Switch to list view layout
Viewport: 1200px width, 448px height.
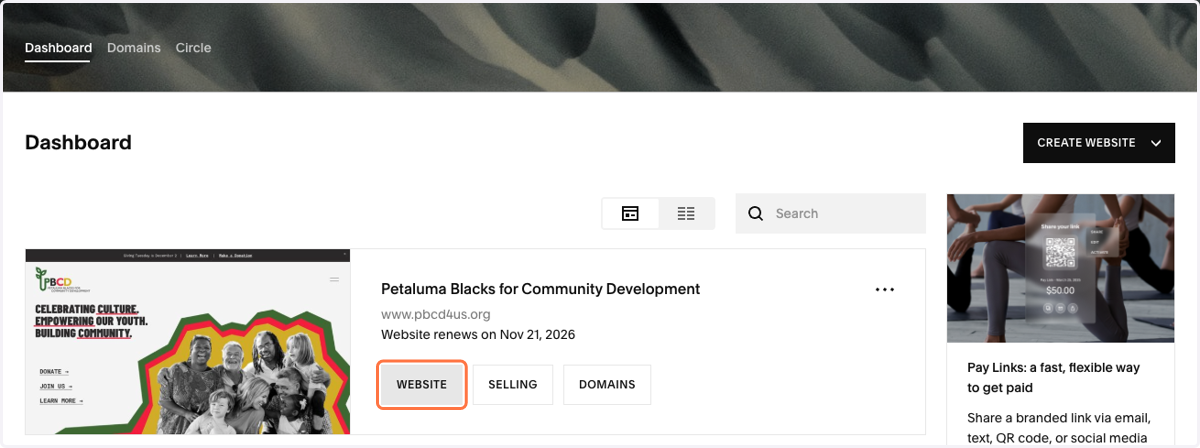pos(686,213)
